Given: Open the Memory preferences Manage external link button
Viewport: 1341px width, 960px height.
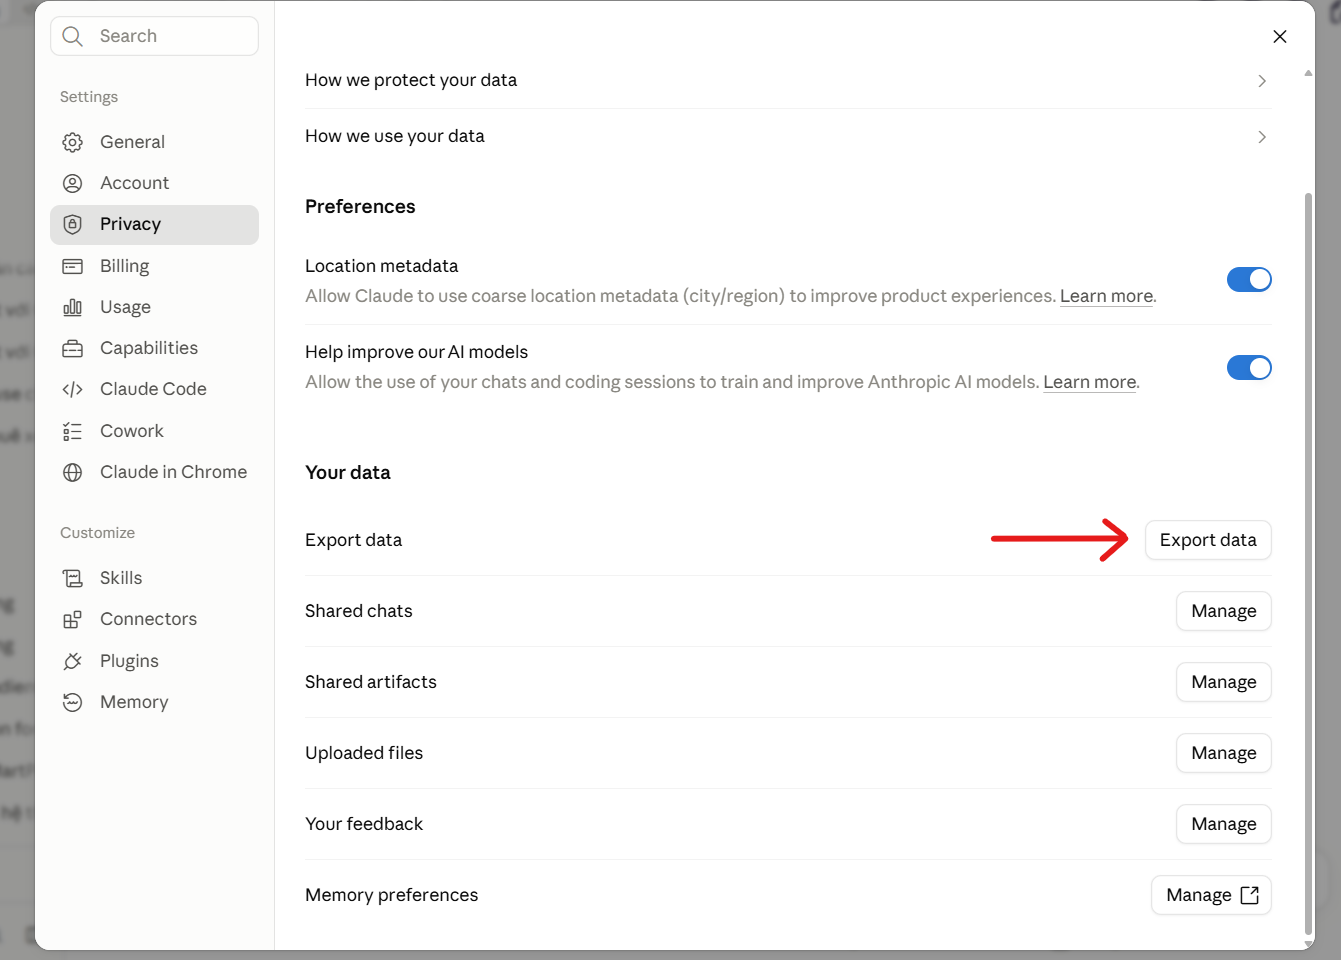Looking at the screenshot, I should coord(1212,895).
